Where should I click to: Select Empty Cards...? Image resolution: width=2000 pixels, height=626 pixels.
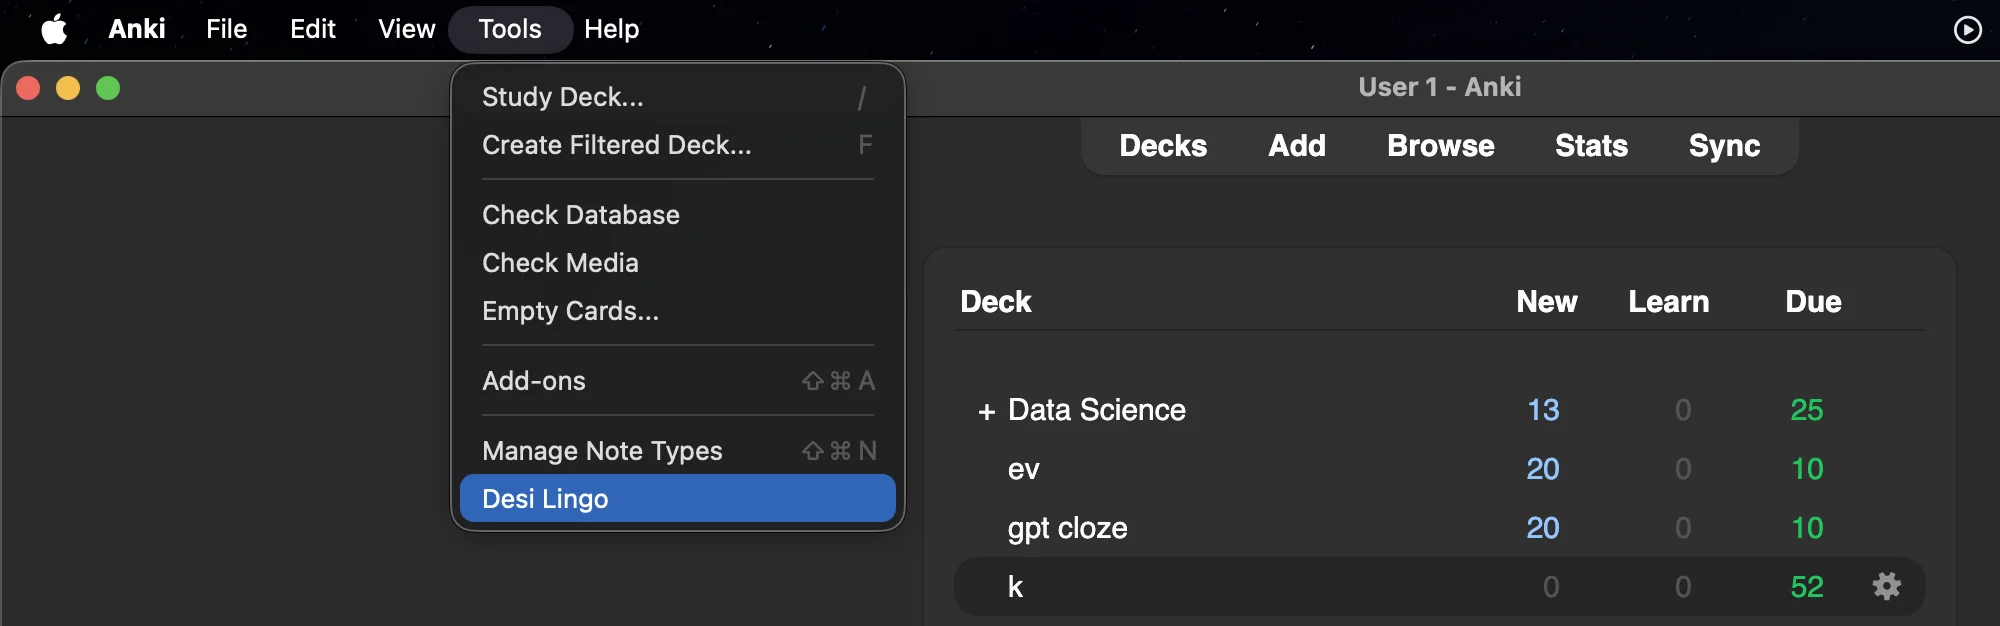[569, 311]
